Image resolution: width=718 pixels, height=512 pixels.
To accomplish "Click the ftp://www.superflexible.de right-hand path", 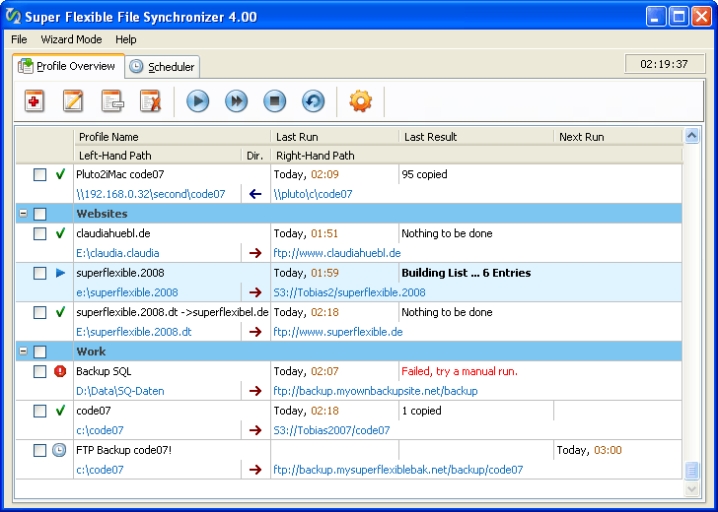I will point(338,332).
